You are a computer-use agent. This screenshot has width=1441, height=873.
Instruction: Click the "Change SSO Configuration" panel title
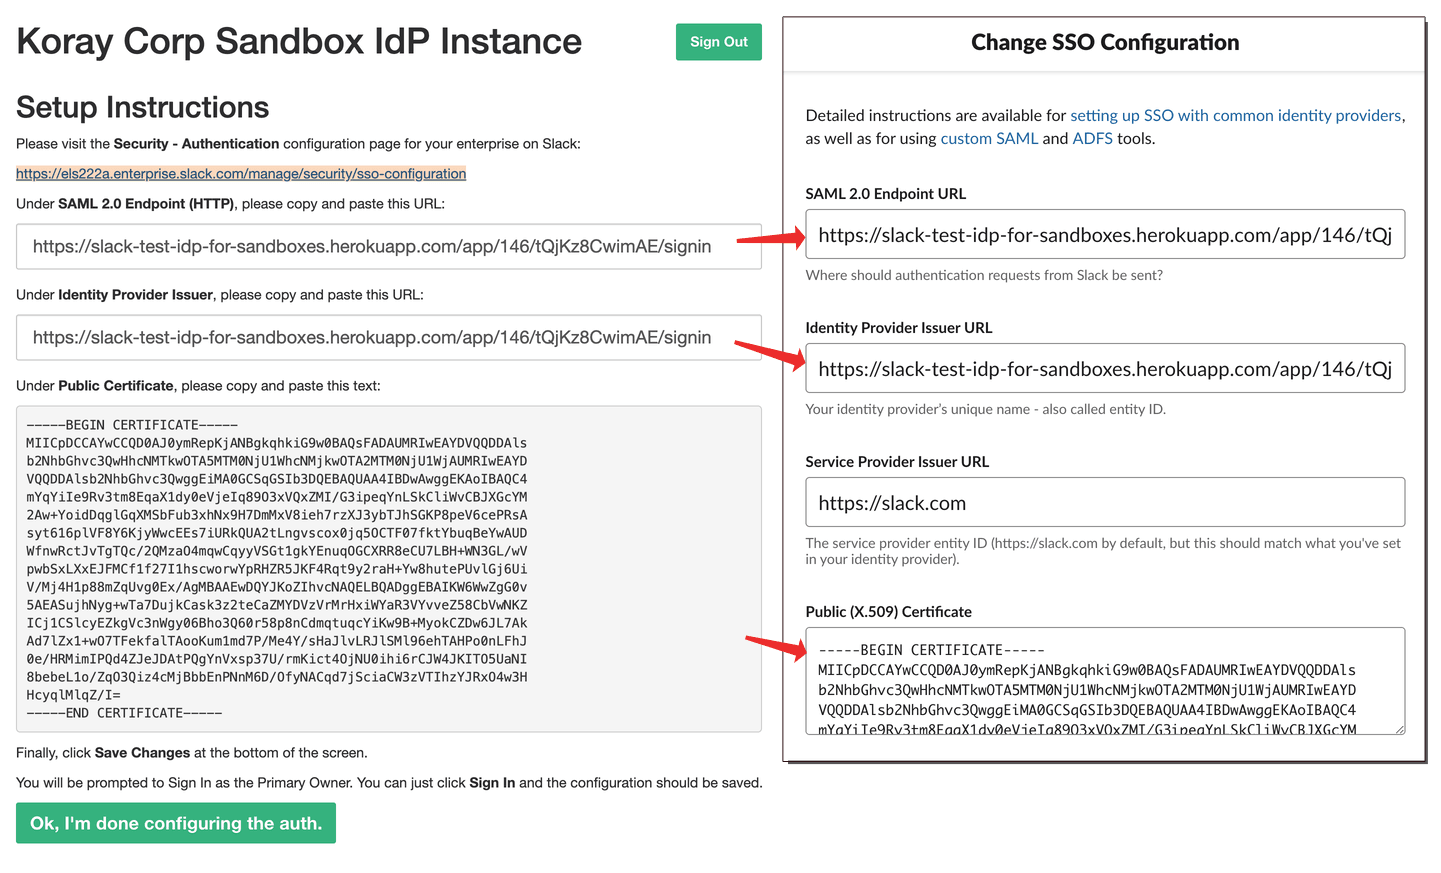[x=1104, y=42]
